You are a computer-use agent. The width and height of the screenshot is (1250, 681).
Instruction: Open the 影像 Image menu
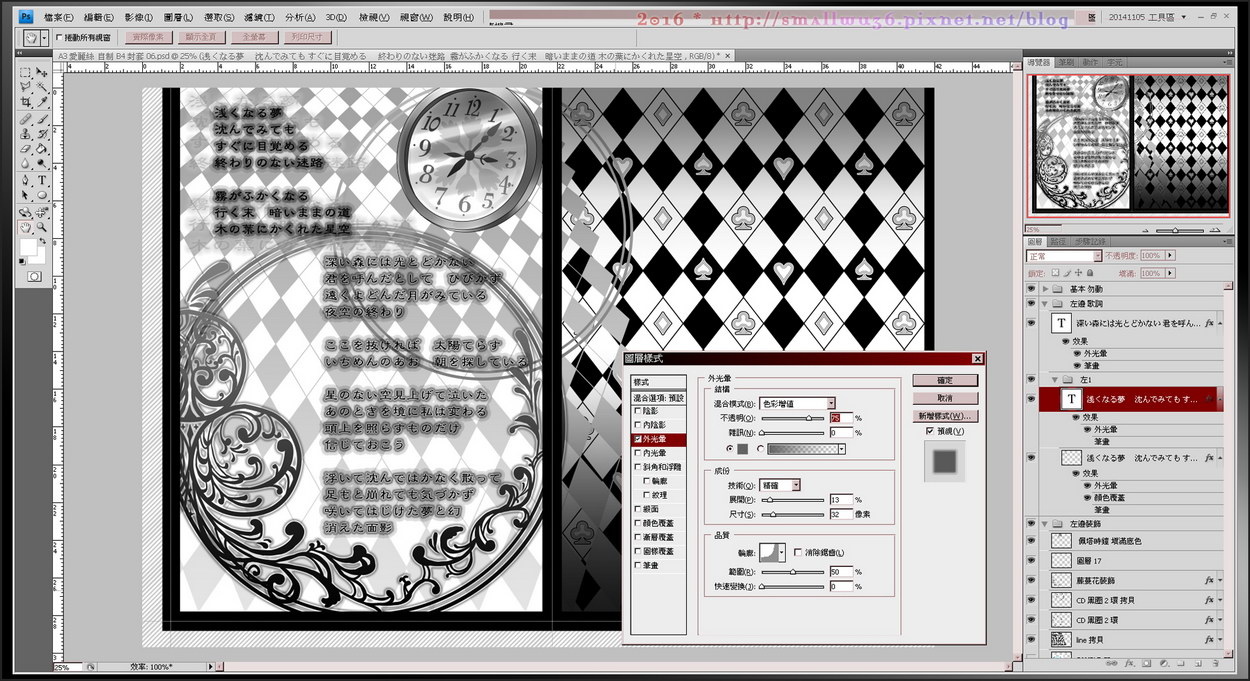coord(138,17)
